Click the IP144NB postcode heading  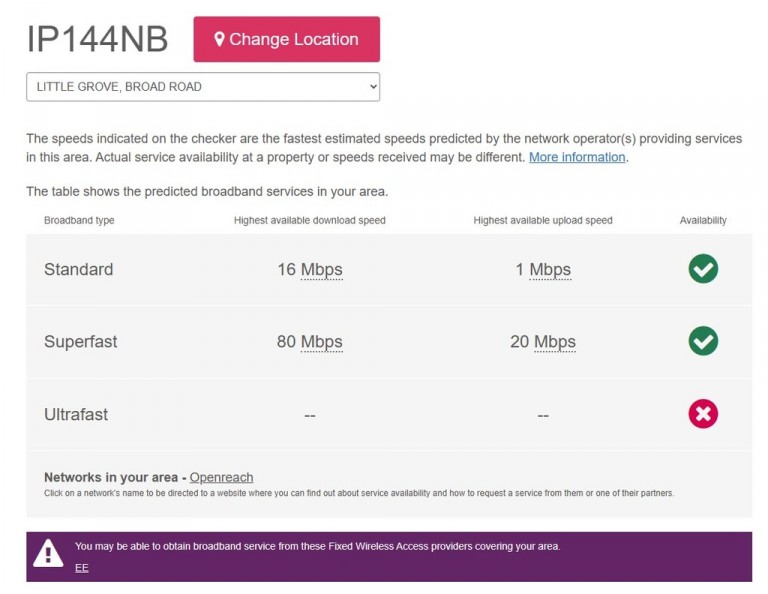pos(97,39)
